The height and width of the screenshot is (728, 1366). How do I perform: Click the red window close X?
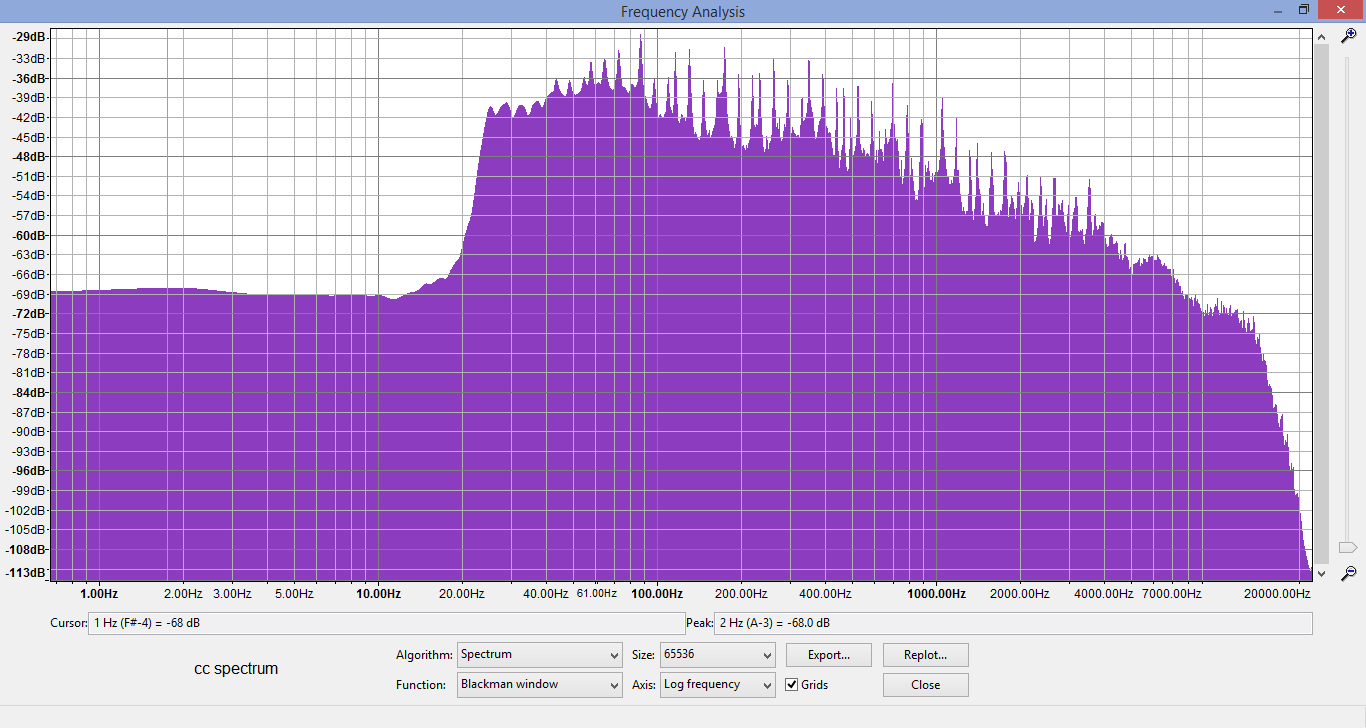(x=1340, y=9)
